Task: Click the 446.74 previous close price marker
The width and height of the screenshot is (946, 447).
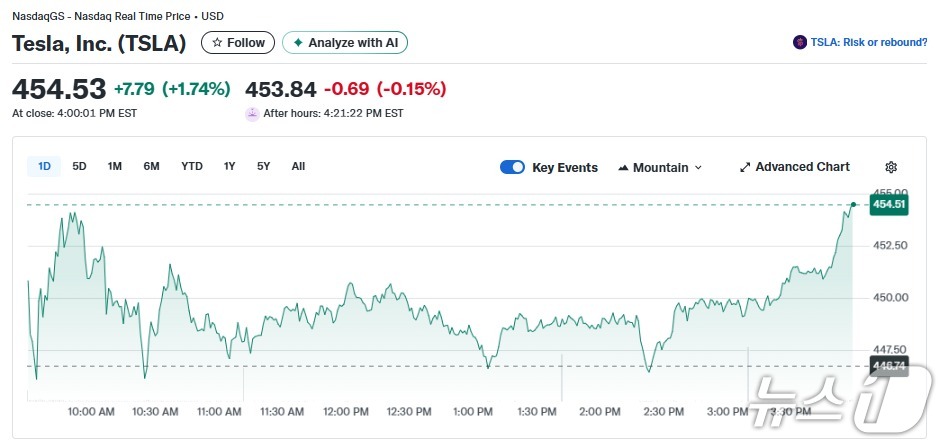Action: point(888,366)
